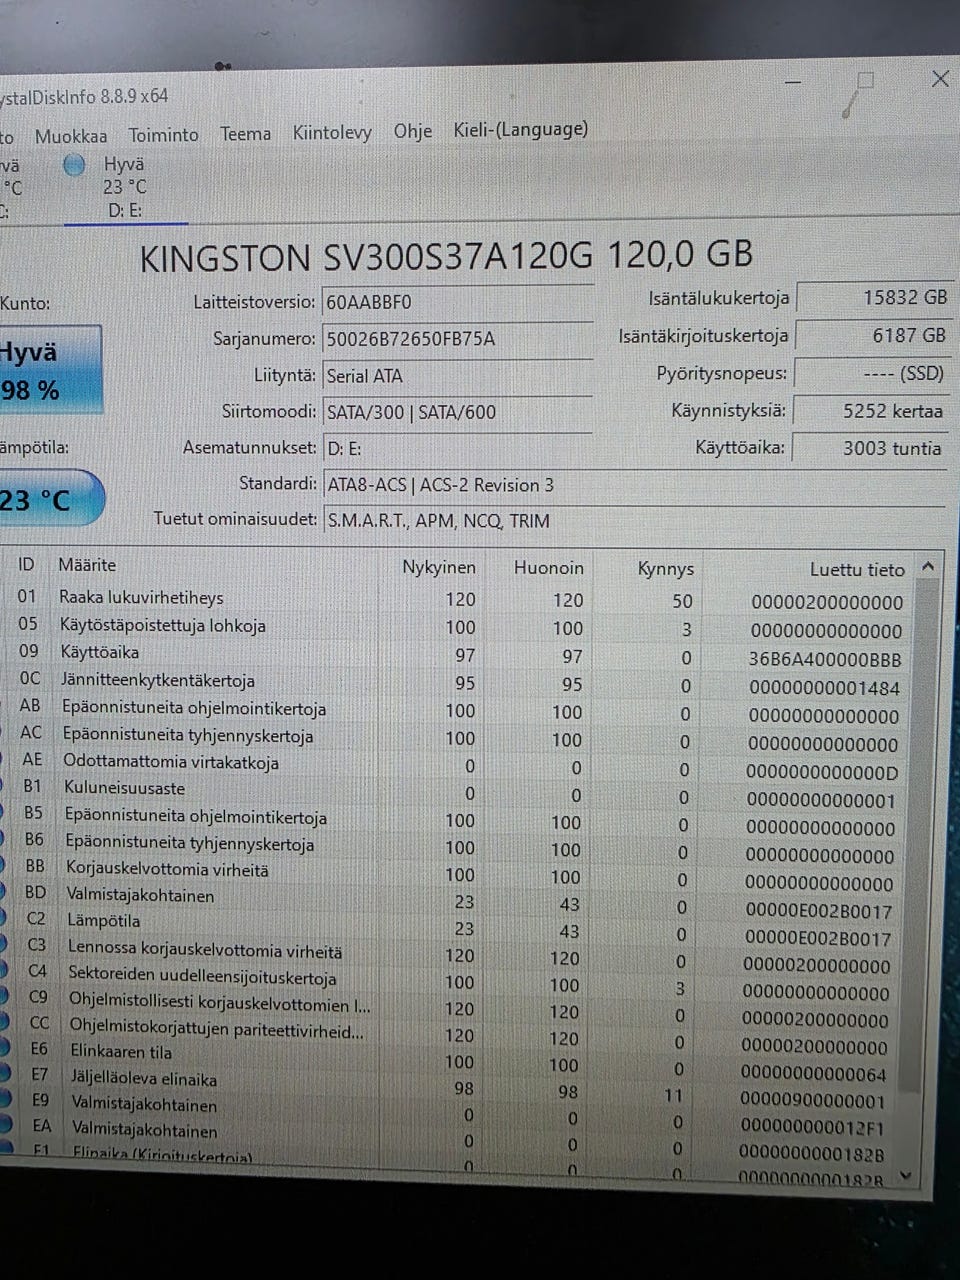Viewport: 960px width, 1280px height.
Task: Click the Isäntäkirjoituskertoja value 6187 GB
Action: click(874, 336)
